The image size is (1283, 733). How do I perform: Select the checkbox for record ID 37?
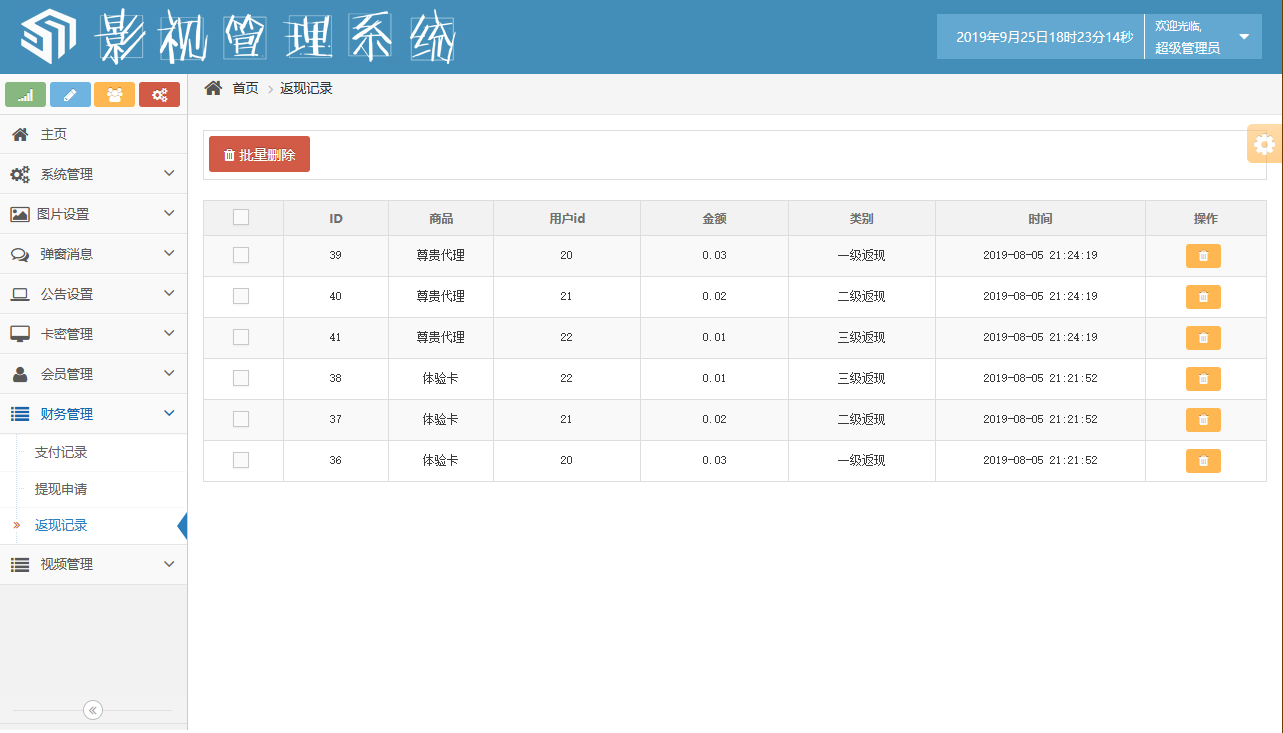click(241, 419)
